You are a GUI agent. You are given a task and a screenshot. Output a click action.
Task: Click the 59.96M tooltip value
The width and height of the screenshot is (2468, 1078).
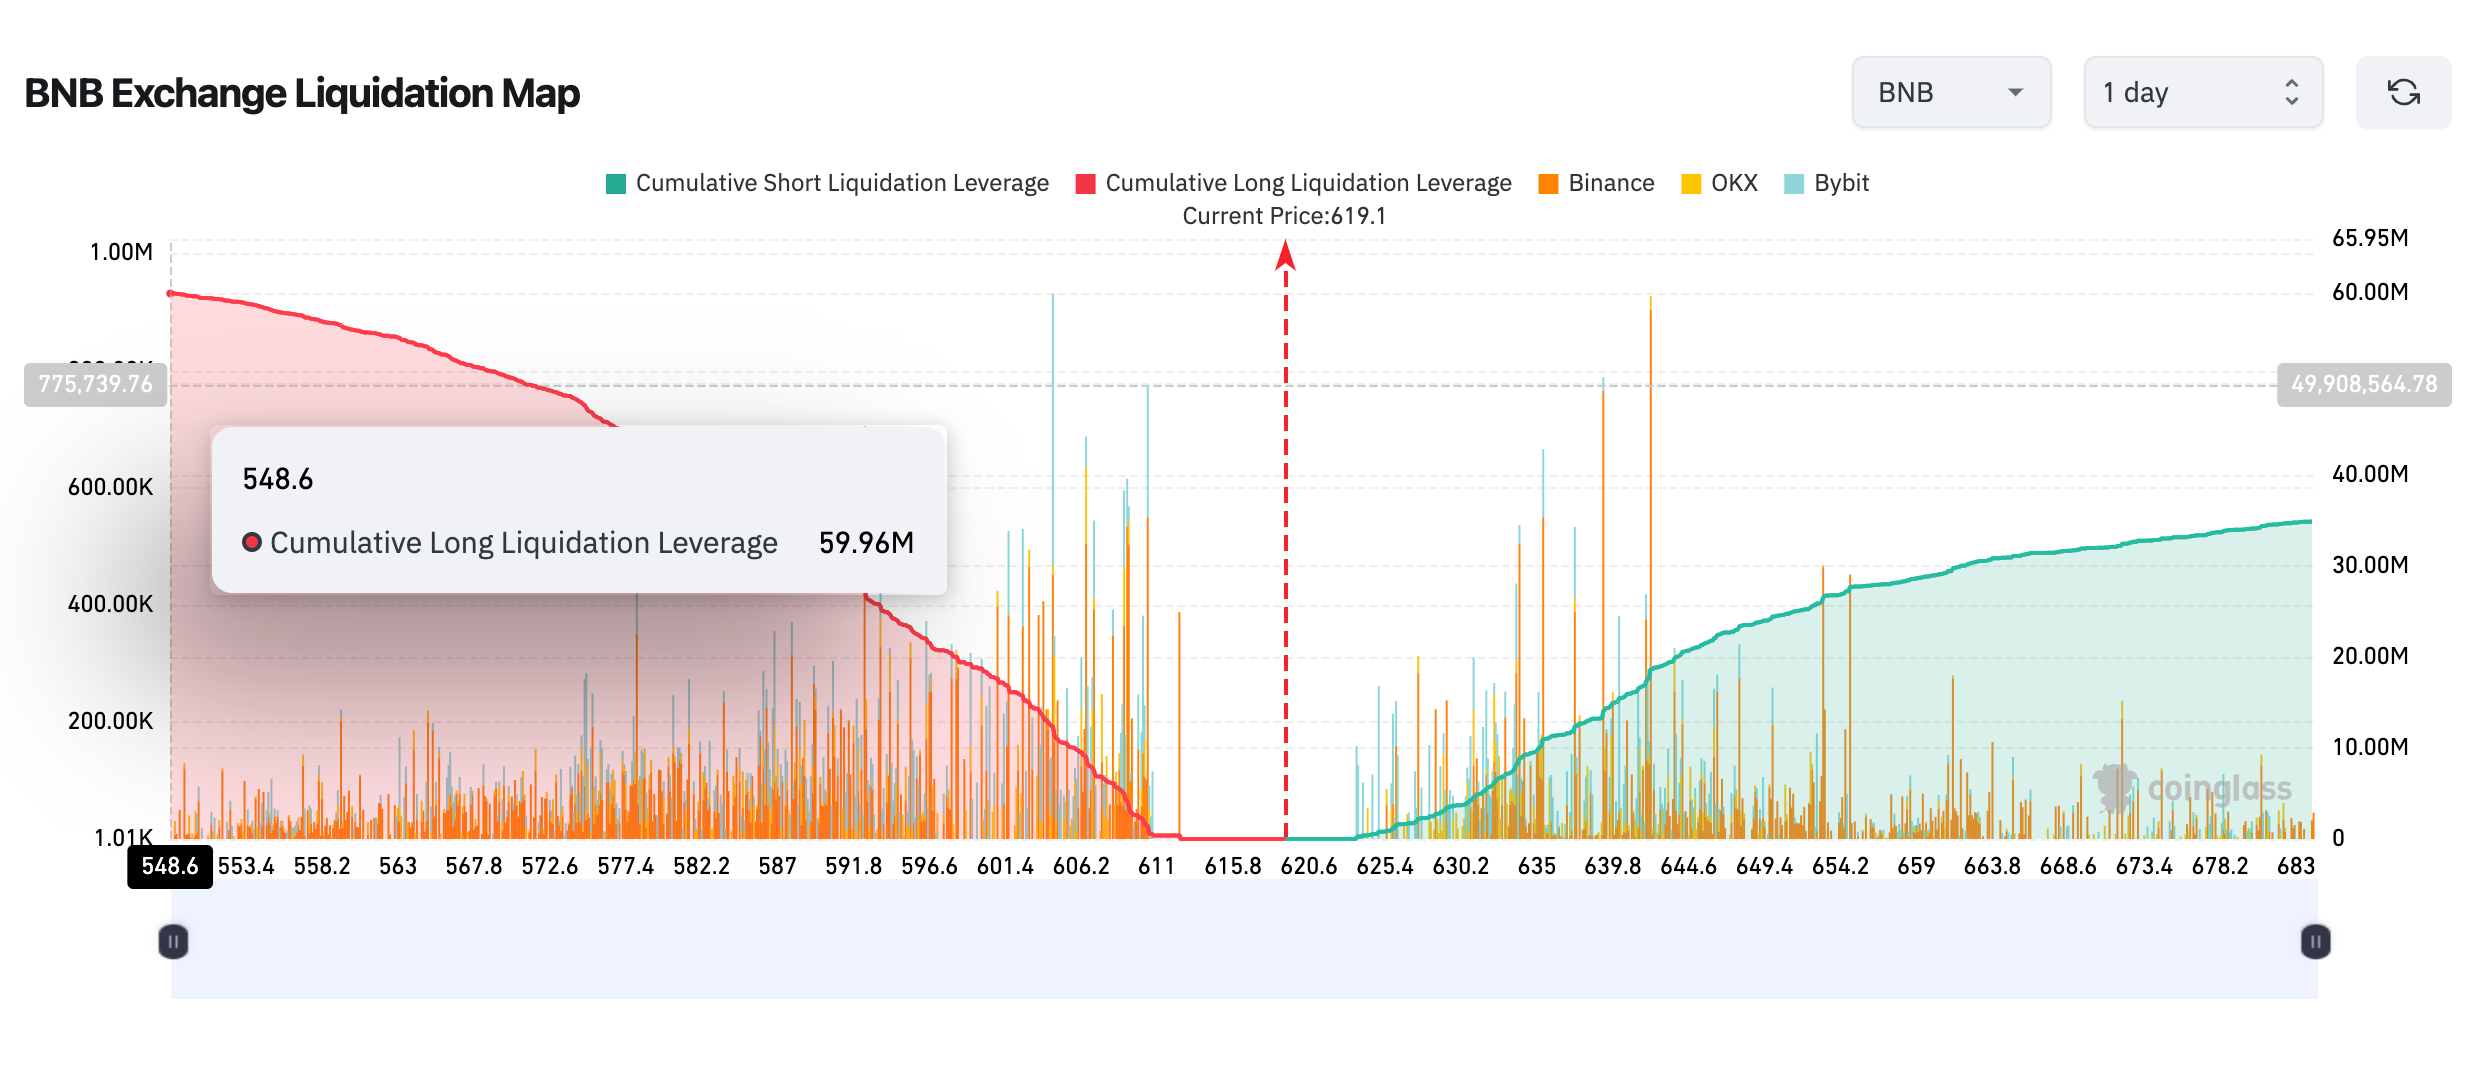(866, 543)
